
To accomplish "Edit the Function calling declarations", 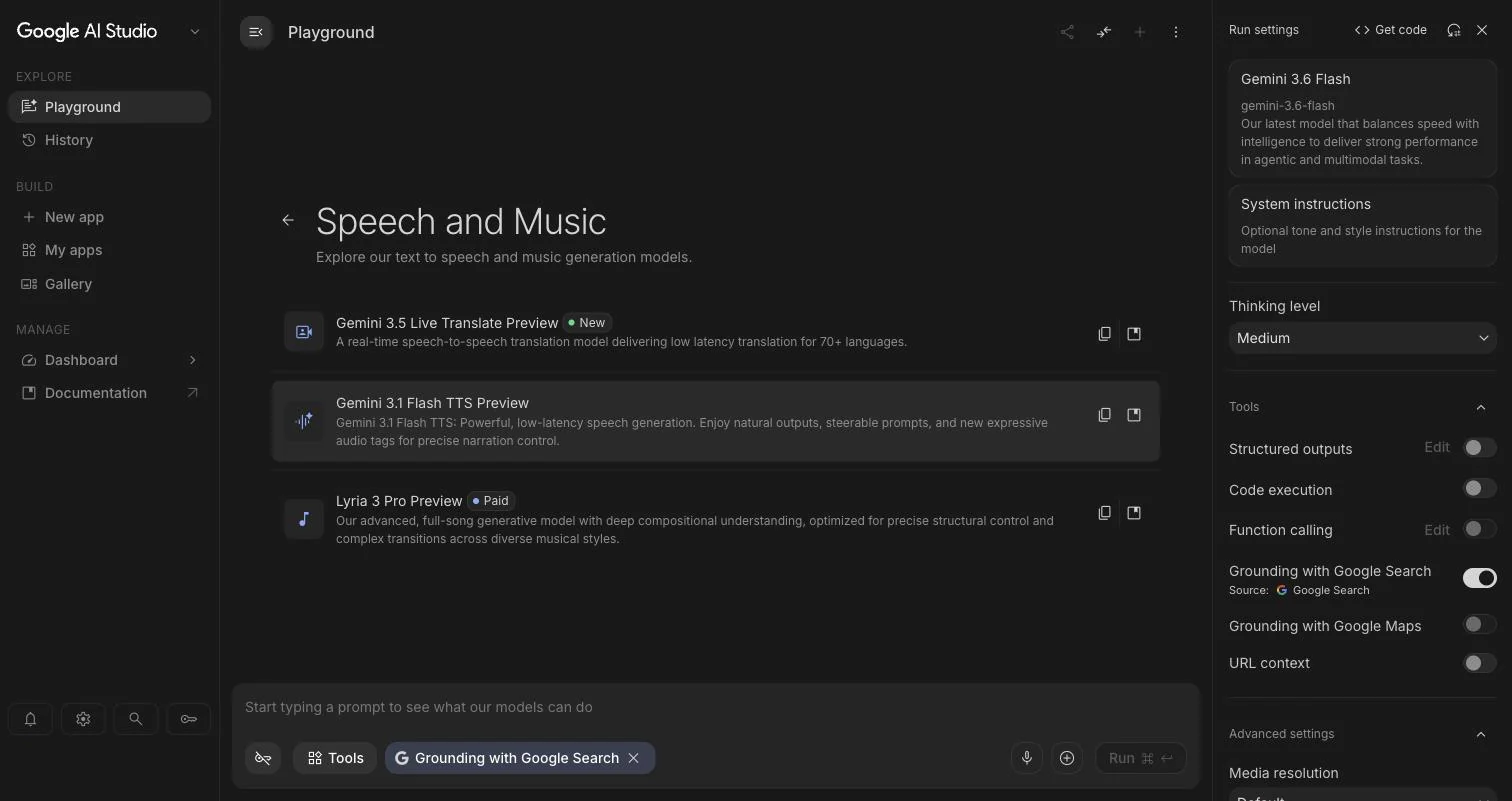I will pyautogui.click(x=1437, y=530).
